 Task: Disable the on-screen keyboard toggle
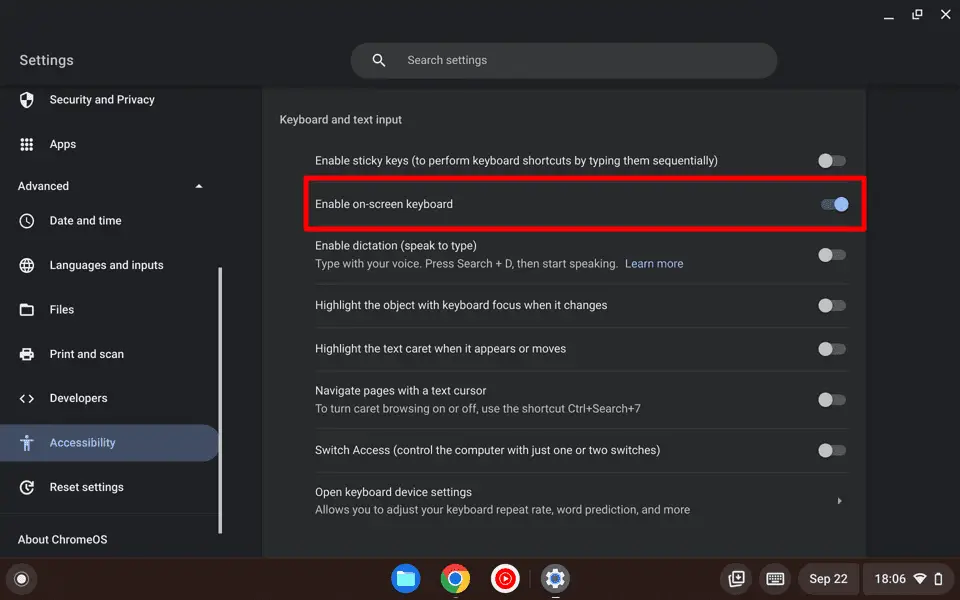tap(832, 204)
